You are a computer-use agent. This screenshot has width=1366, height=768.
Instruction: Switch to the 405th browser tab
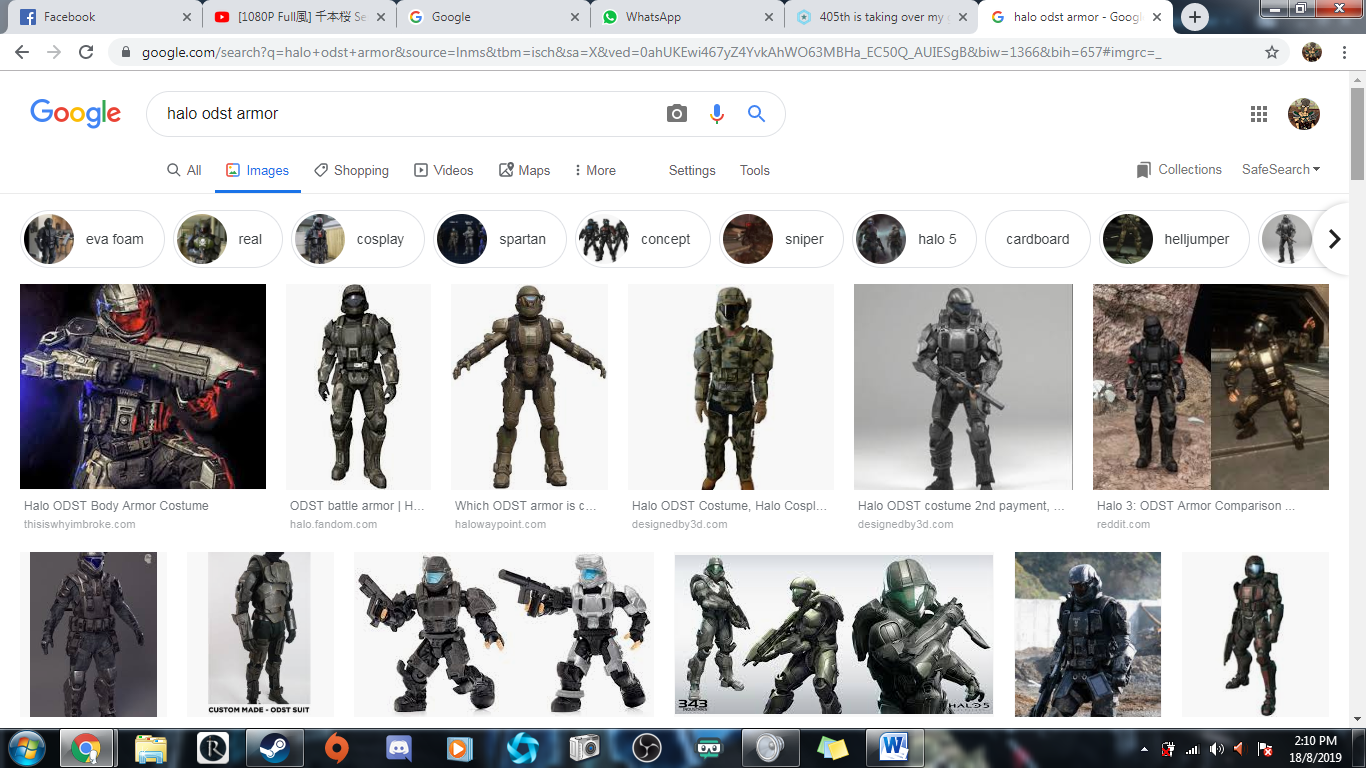coord(883,17)
